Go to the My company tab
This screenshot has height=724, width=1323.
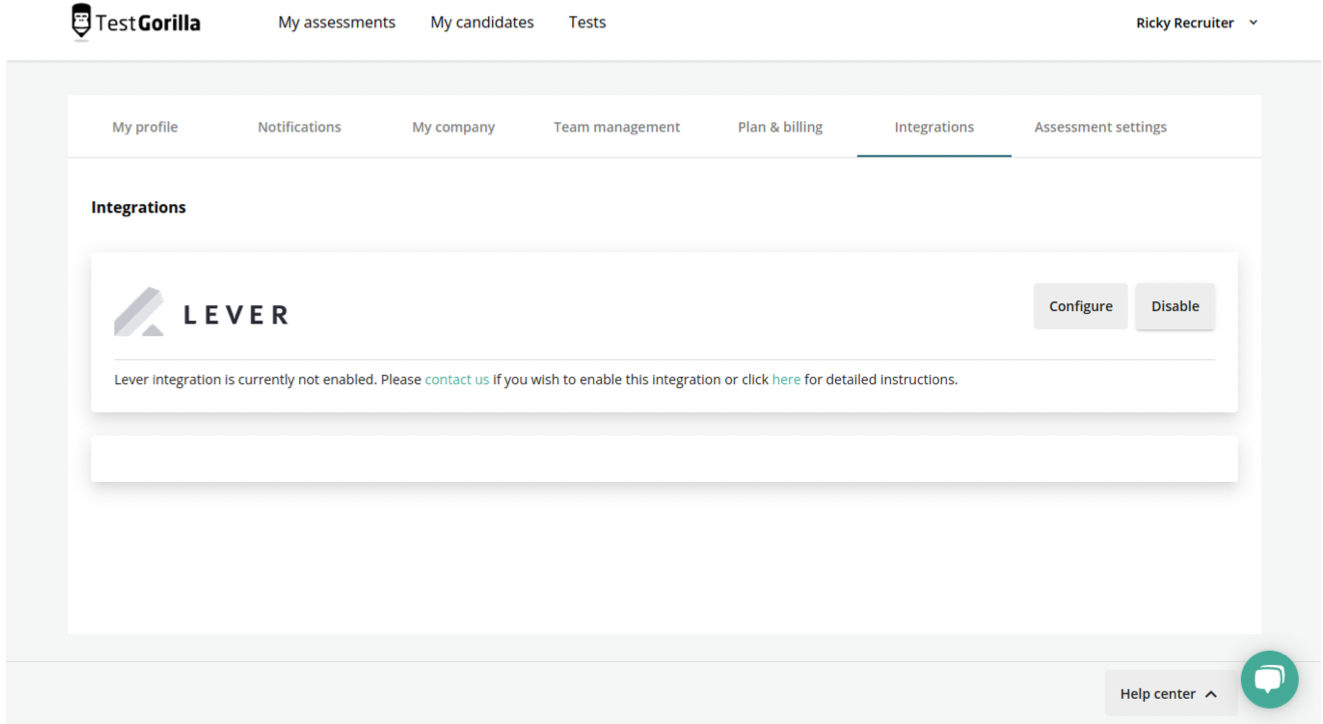pyautogui.click(x=453, y=126)
